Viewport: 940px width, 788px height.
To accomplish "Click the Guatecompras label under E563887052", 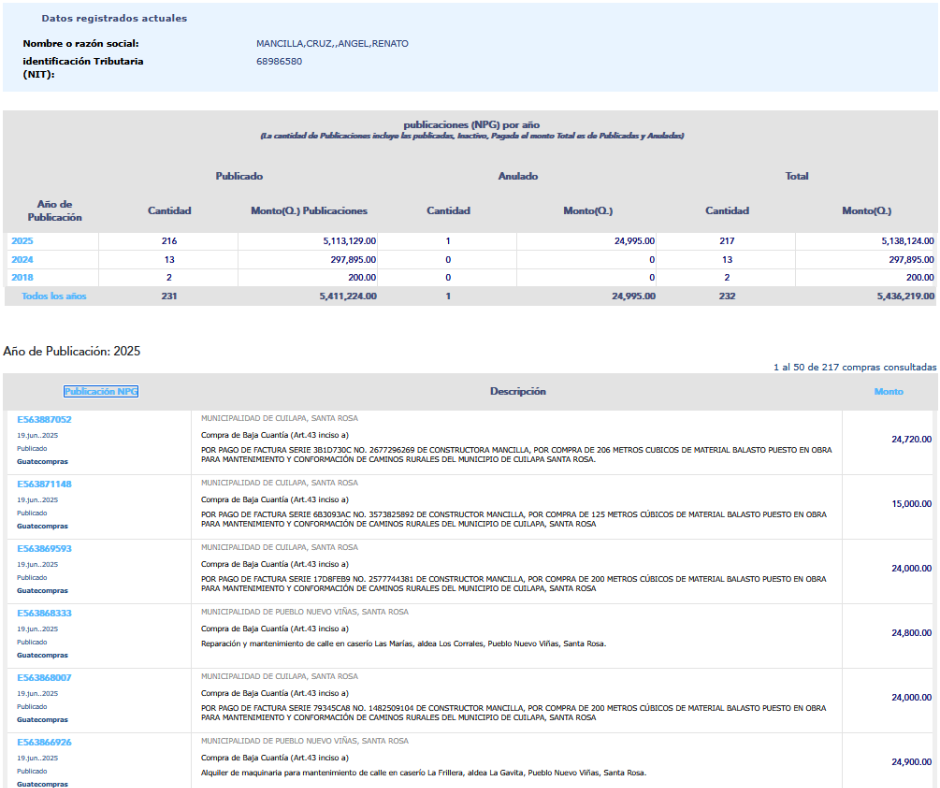I will point(43,462).
